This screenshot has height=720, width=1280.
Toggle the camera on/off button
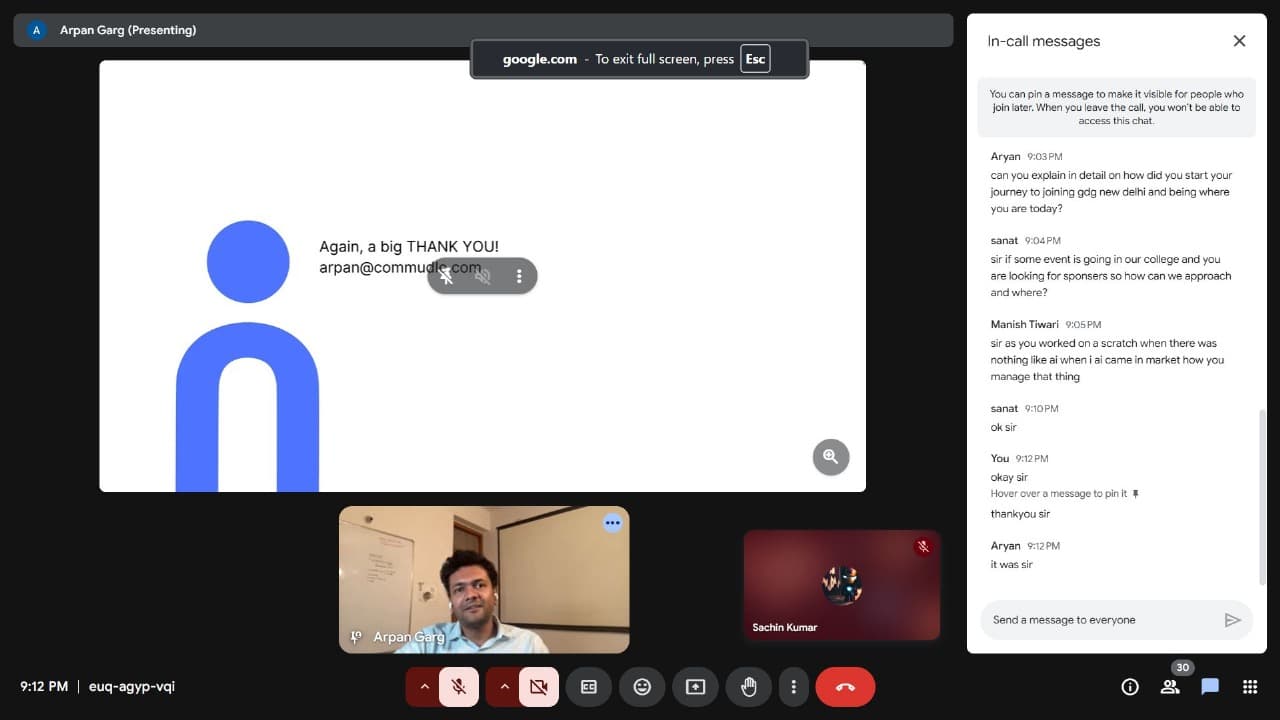point(539,687)
